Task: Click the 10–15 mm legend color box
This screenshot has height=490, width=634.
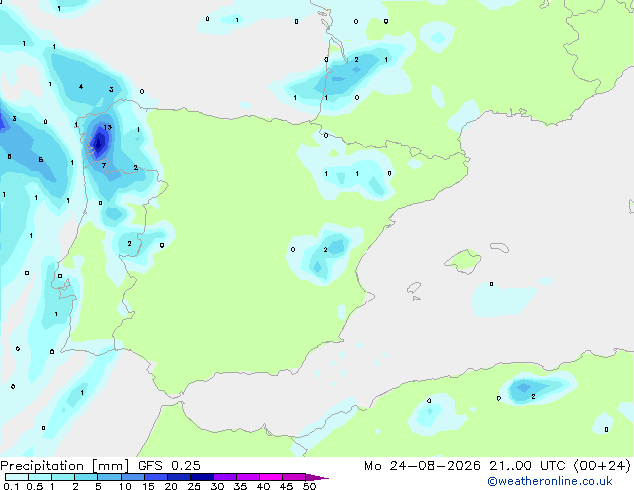Action: [133, 477]
